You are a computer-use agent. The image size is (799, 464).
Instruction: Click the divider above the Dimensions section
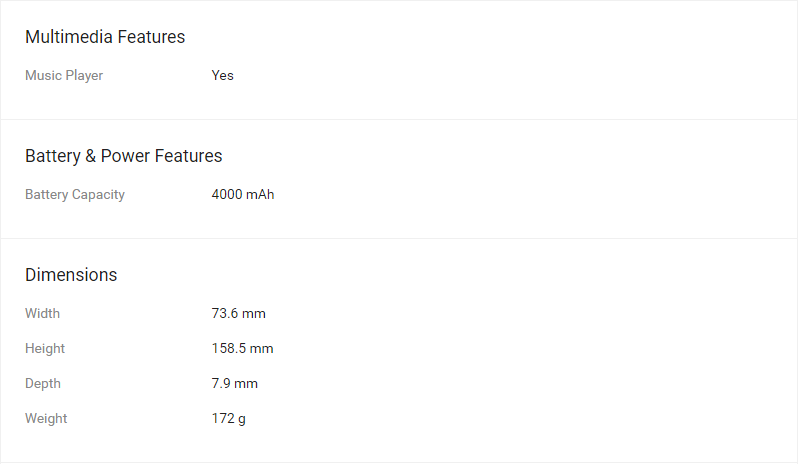click(x=399, y=238)
